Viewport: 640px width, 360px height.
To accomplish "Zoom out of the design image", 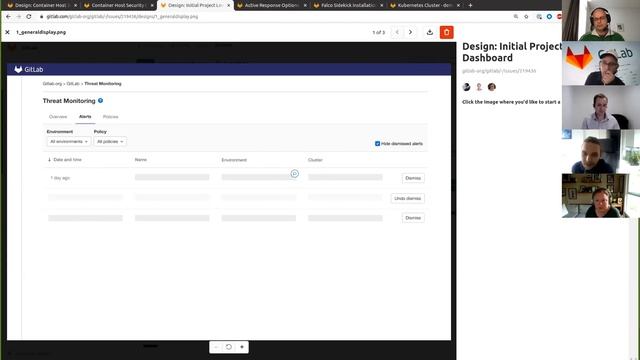I will [x=216, y=347].
